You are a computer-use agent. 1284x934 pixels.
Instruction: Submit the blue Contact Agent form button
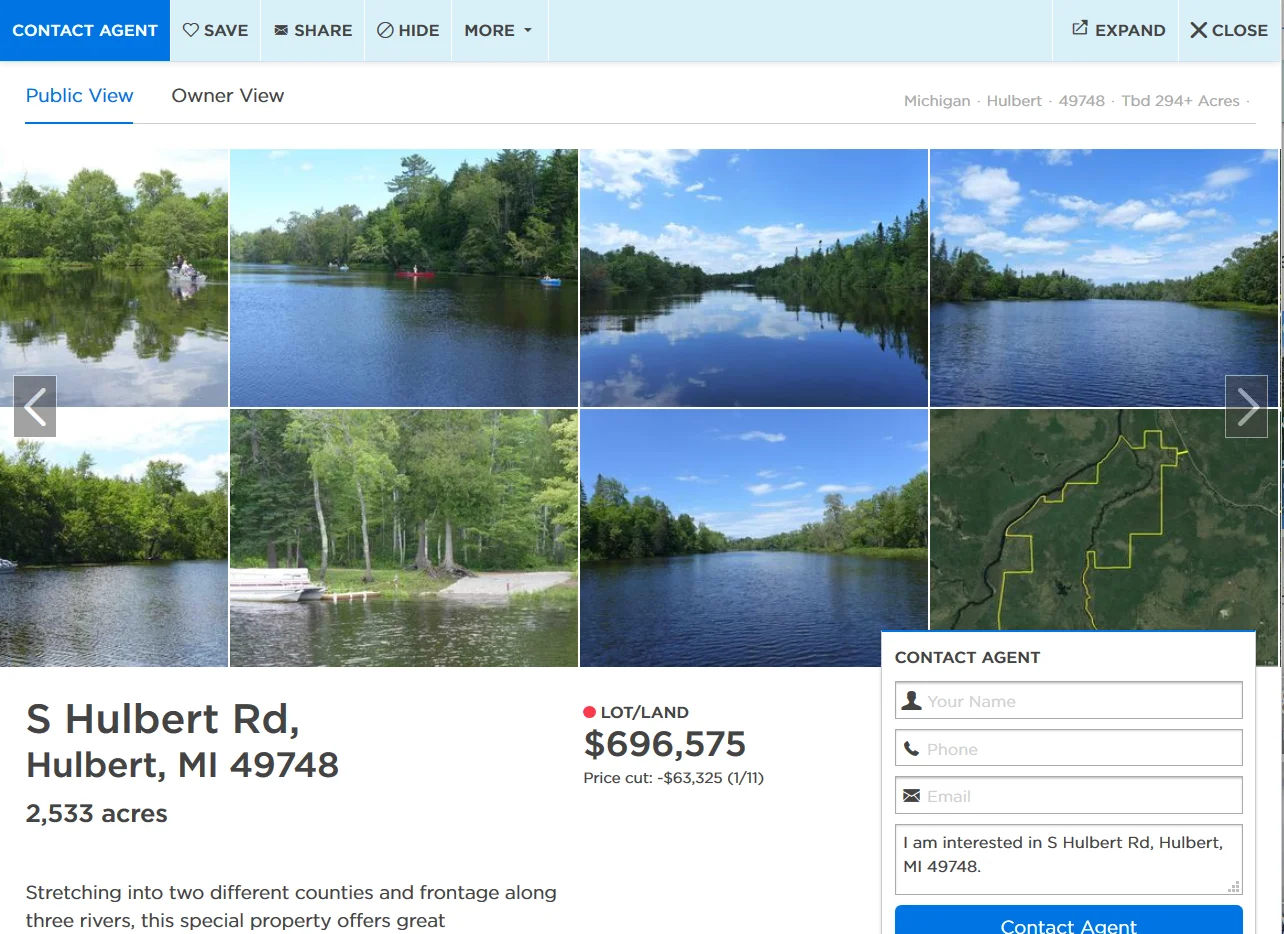[1068, 922]
